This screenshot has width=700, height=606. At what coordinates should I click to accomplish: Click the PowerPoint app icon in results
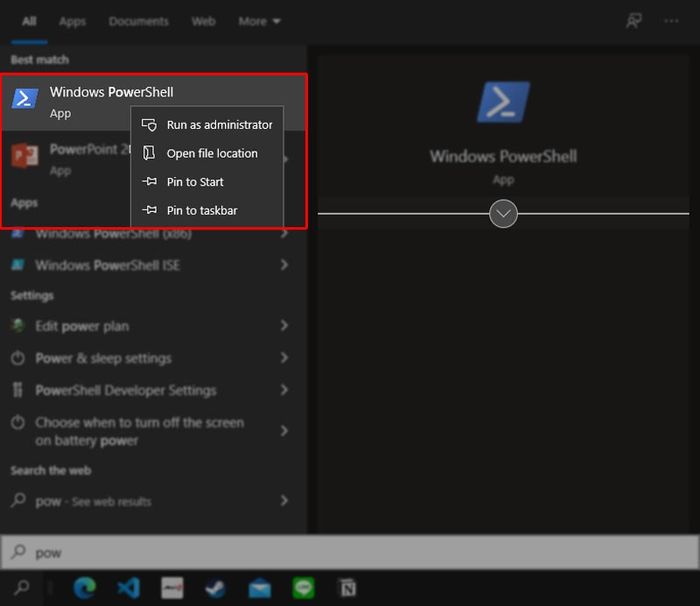(x=25, y=155)
